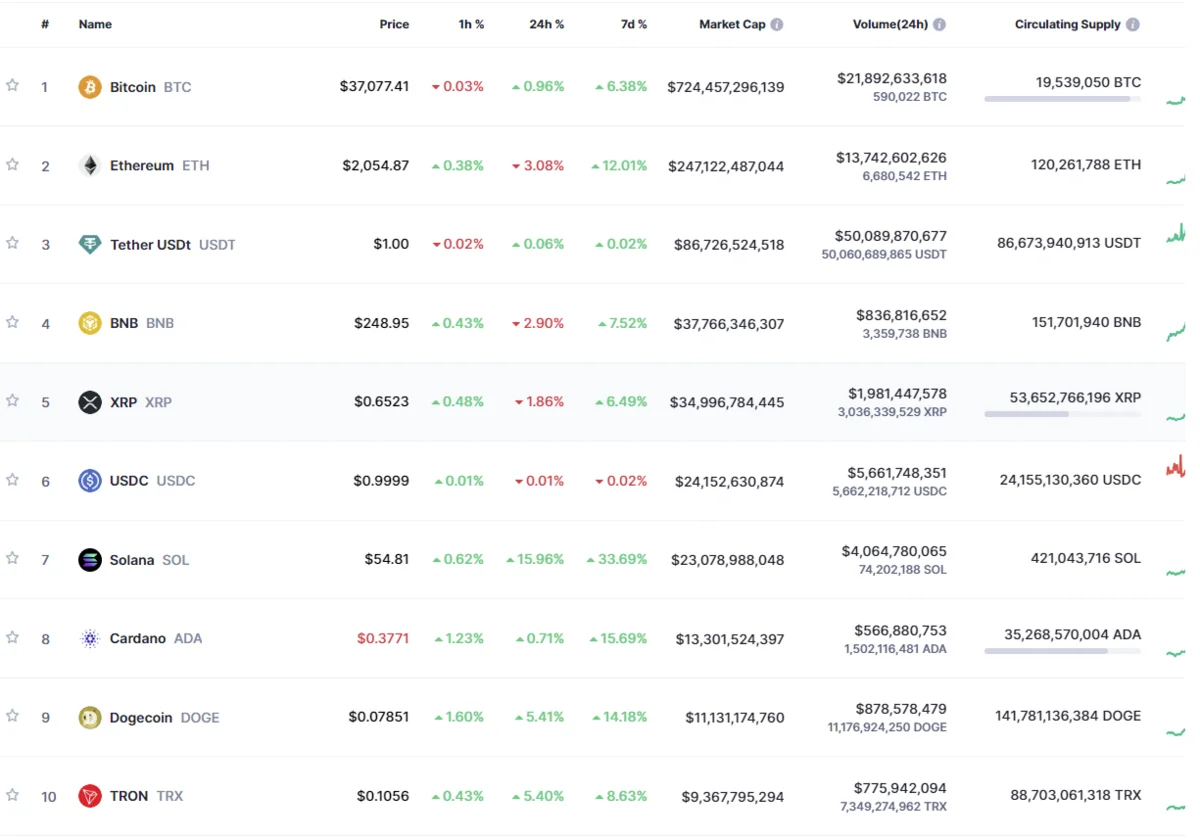The height and width of the screenshot is (840, 1200).
Task: Open the Market Cap info icon
Action: coord(777,25)
